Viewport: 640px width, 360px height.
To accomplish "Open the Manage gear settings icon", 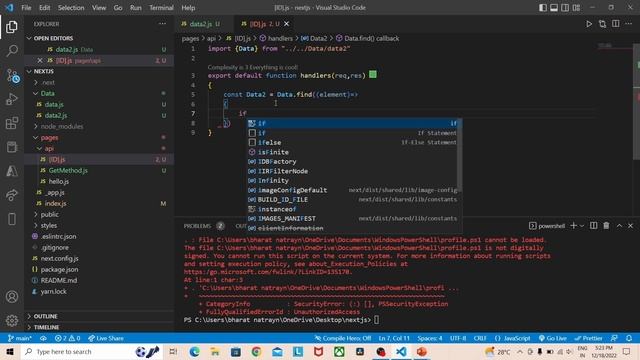I will pyautogui.click(x=12, y=320).
